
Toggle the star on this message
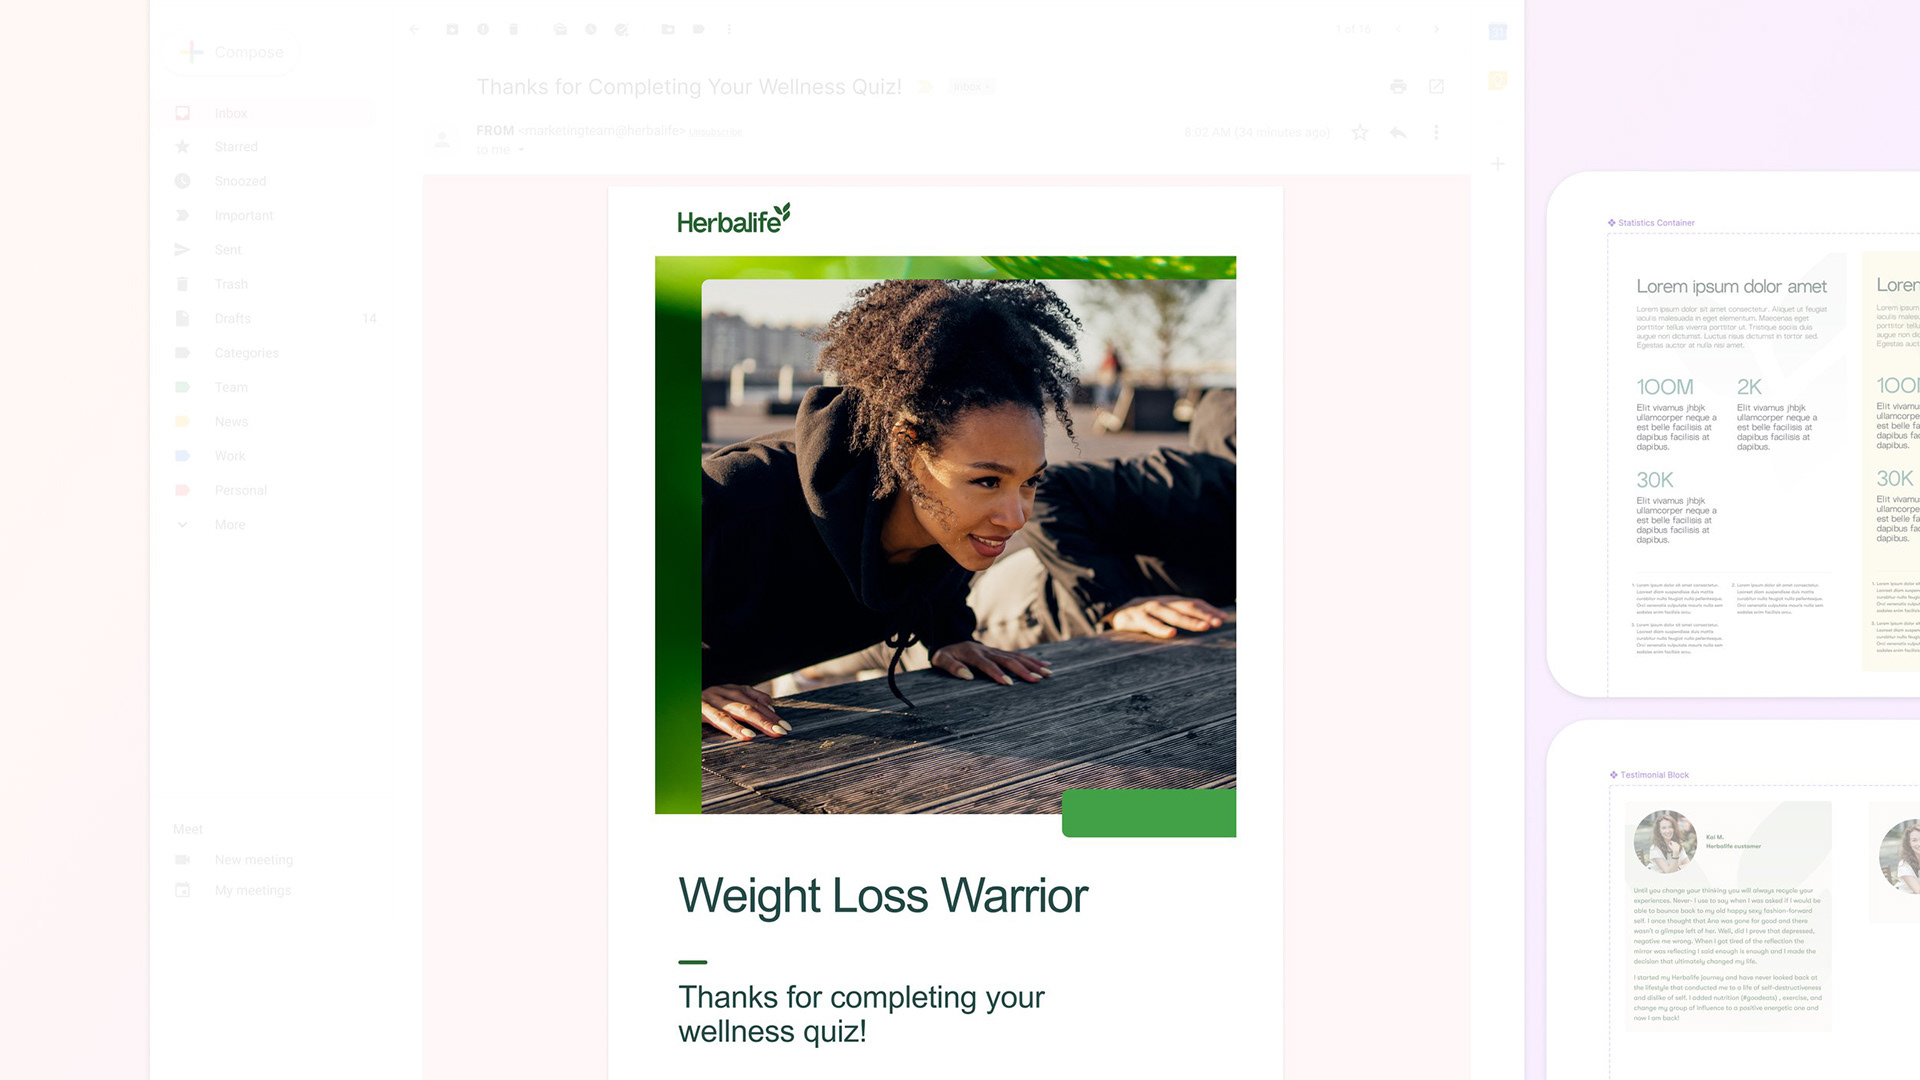1360,132
